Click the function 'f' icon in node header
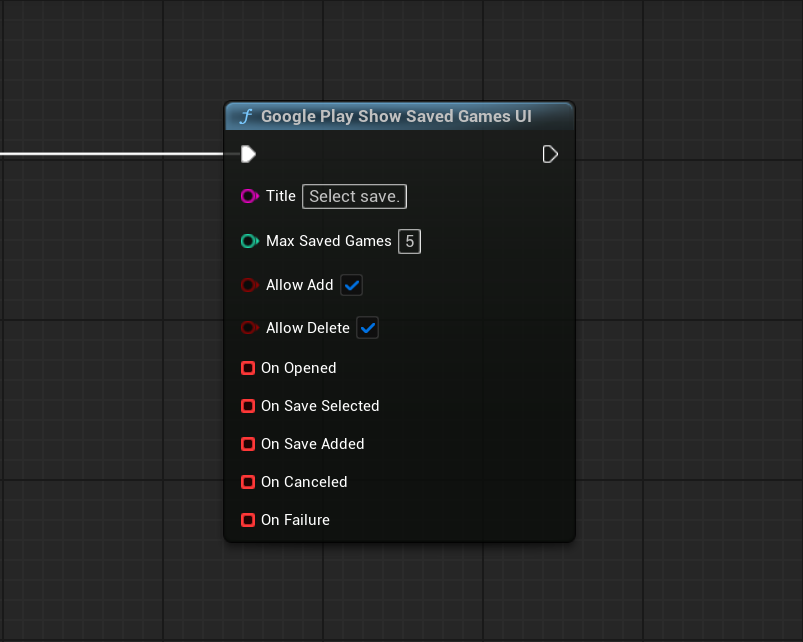This screenshot has height=642, width=803. tap(245, 117)
